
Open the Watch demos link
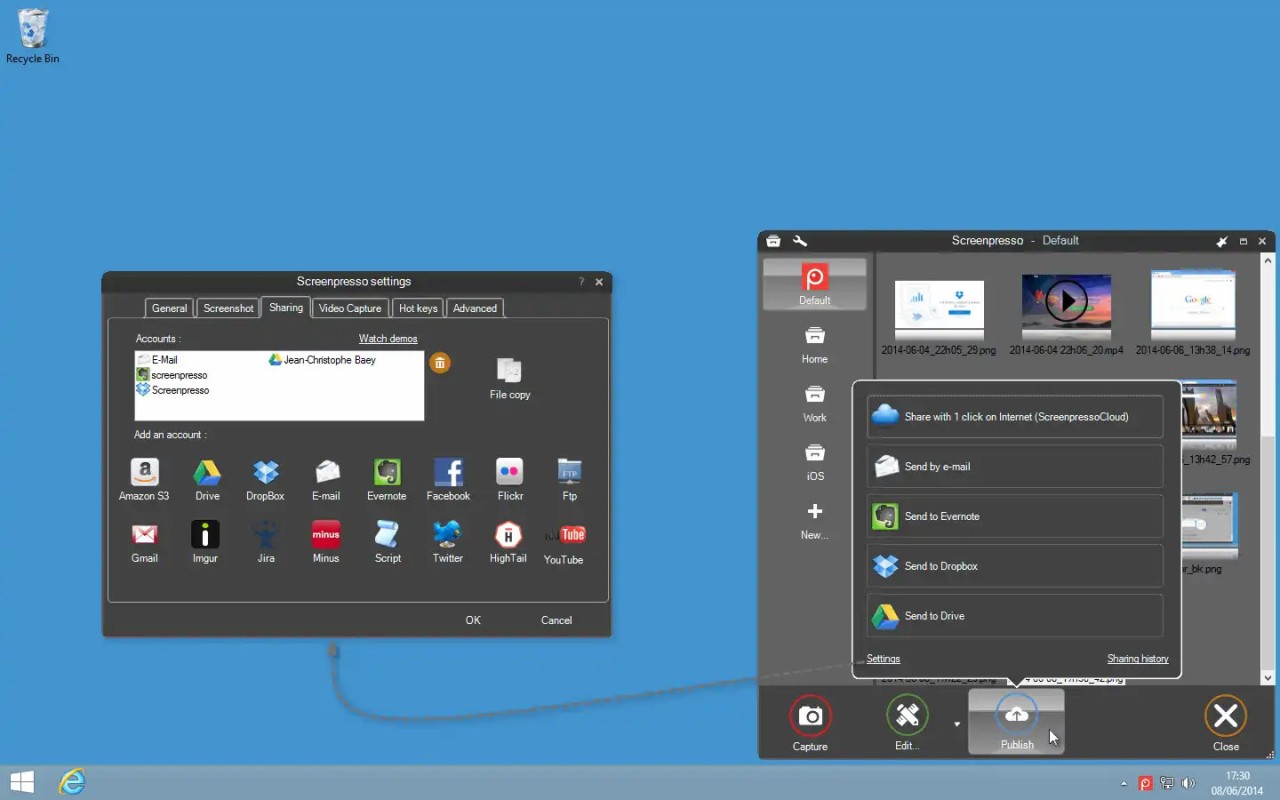(388, 338)
